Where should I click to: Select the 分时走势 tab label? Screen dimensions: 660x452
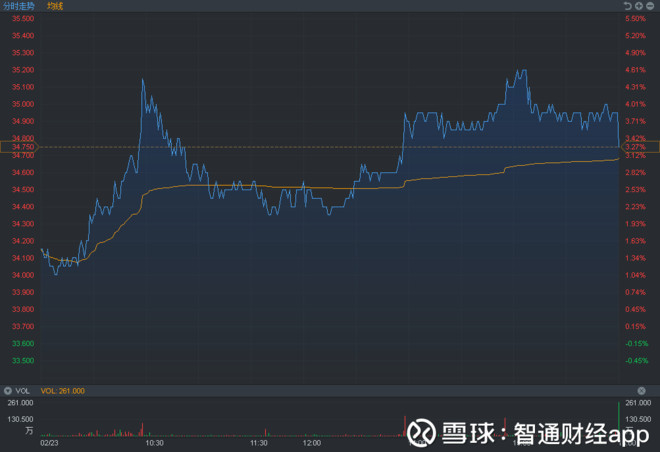coord(19,6)
